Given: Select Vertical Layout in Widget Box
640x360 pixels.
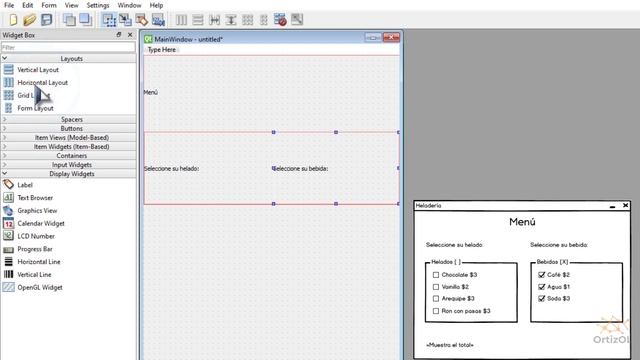Looking at the screenshot, I should pos(38,70).
